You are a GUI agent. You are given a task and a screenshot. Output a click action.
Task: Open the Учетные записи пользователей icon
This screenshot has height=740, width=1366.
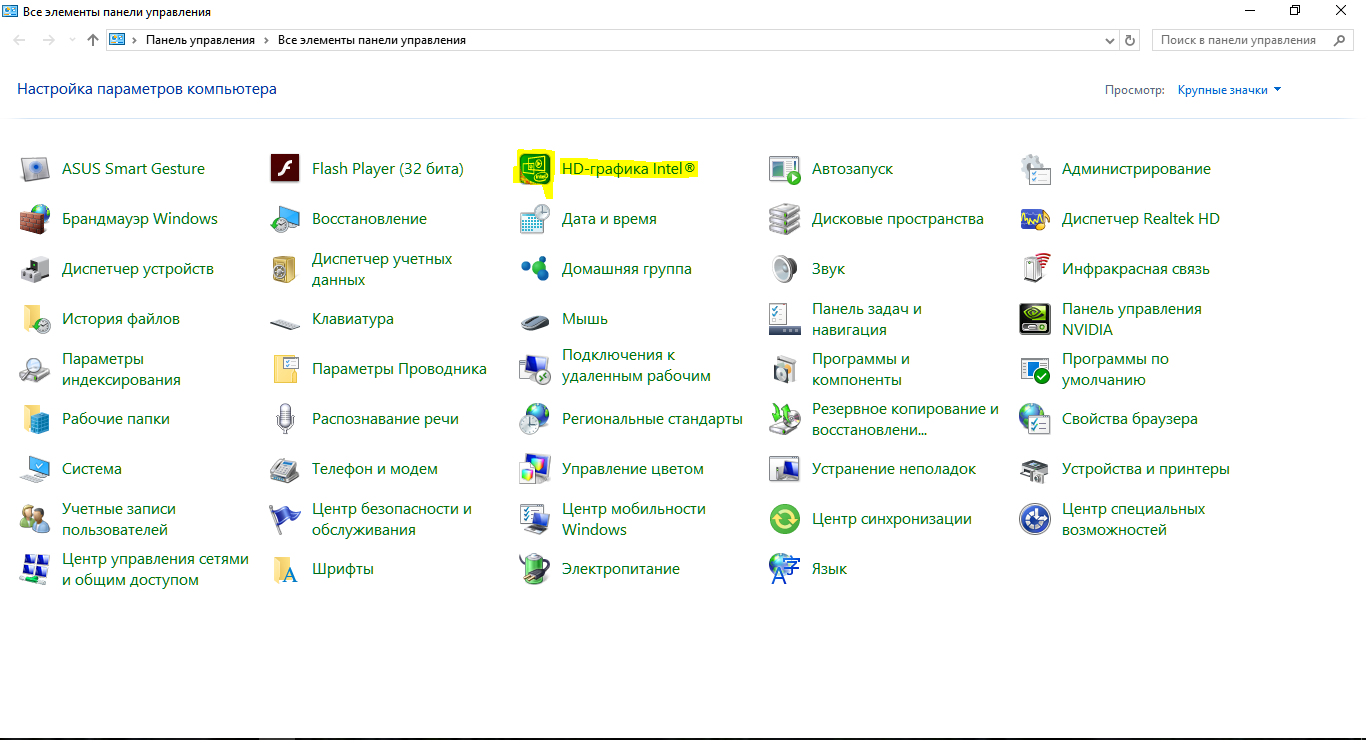(35, 519)
